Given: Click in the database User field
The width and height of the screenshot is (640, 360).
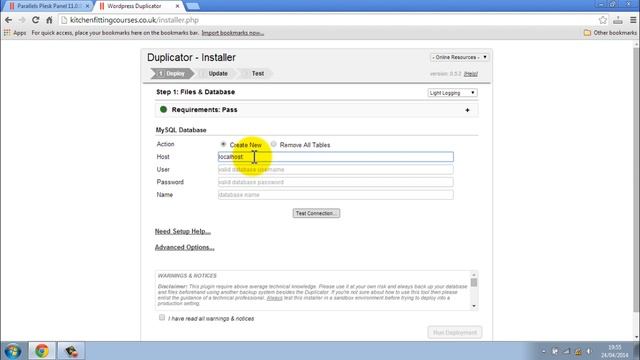Looking at the screenshot, I should click(x=336, y=169).
